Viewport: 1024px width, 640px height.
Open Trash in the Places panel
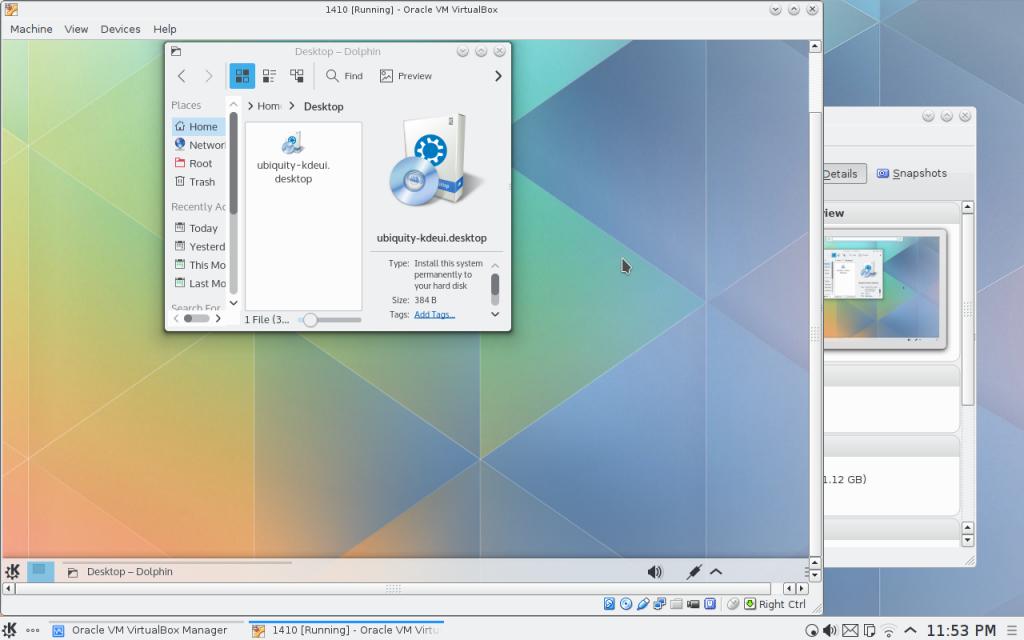pyautogui.click(x=201, y=182)
